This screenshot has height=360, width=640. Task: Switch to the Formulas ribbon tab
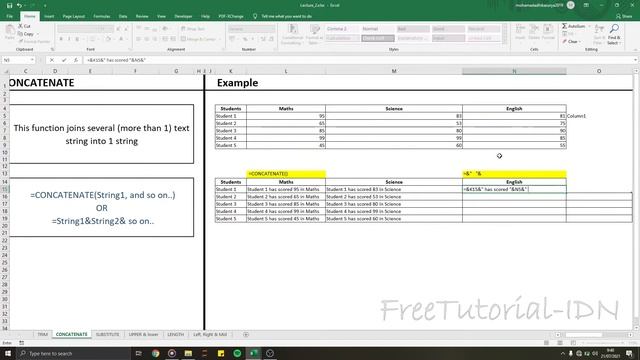coord(102,16)
